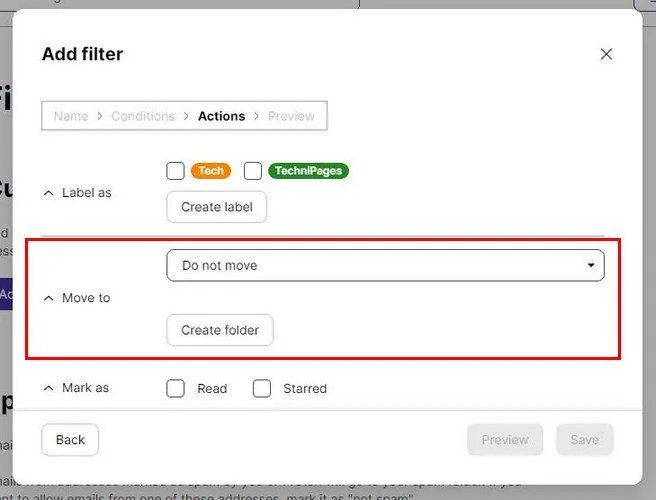Go Back to previous step
Viewport: 656px width, 500px height.
tap(70, 440)
